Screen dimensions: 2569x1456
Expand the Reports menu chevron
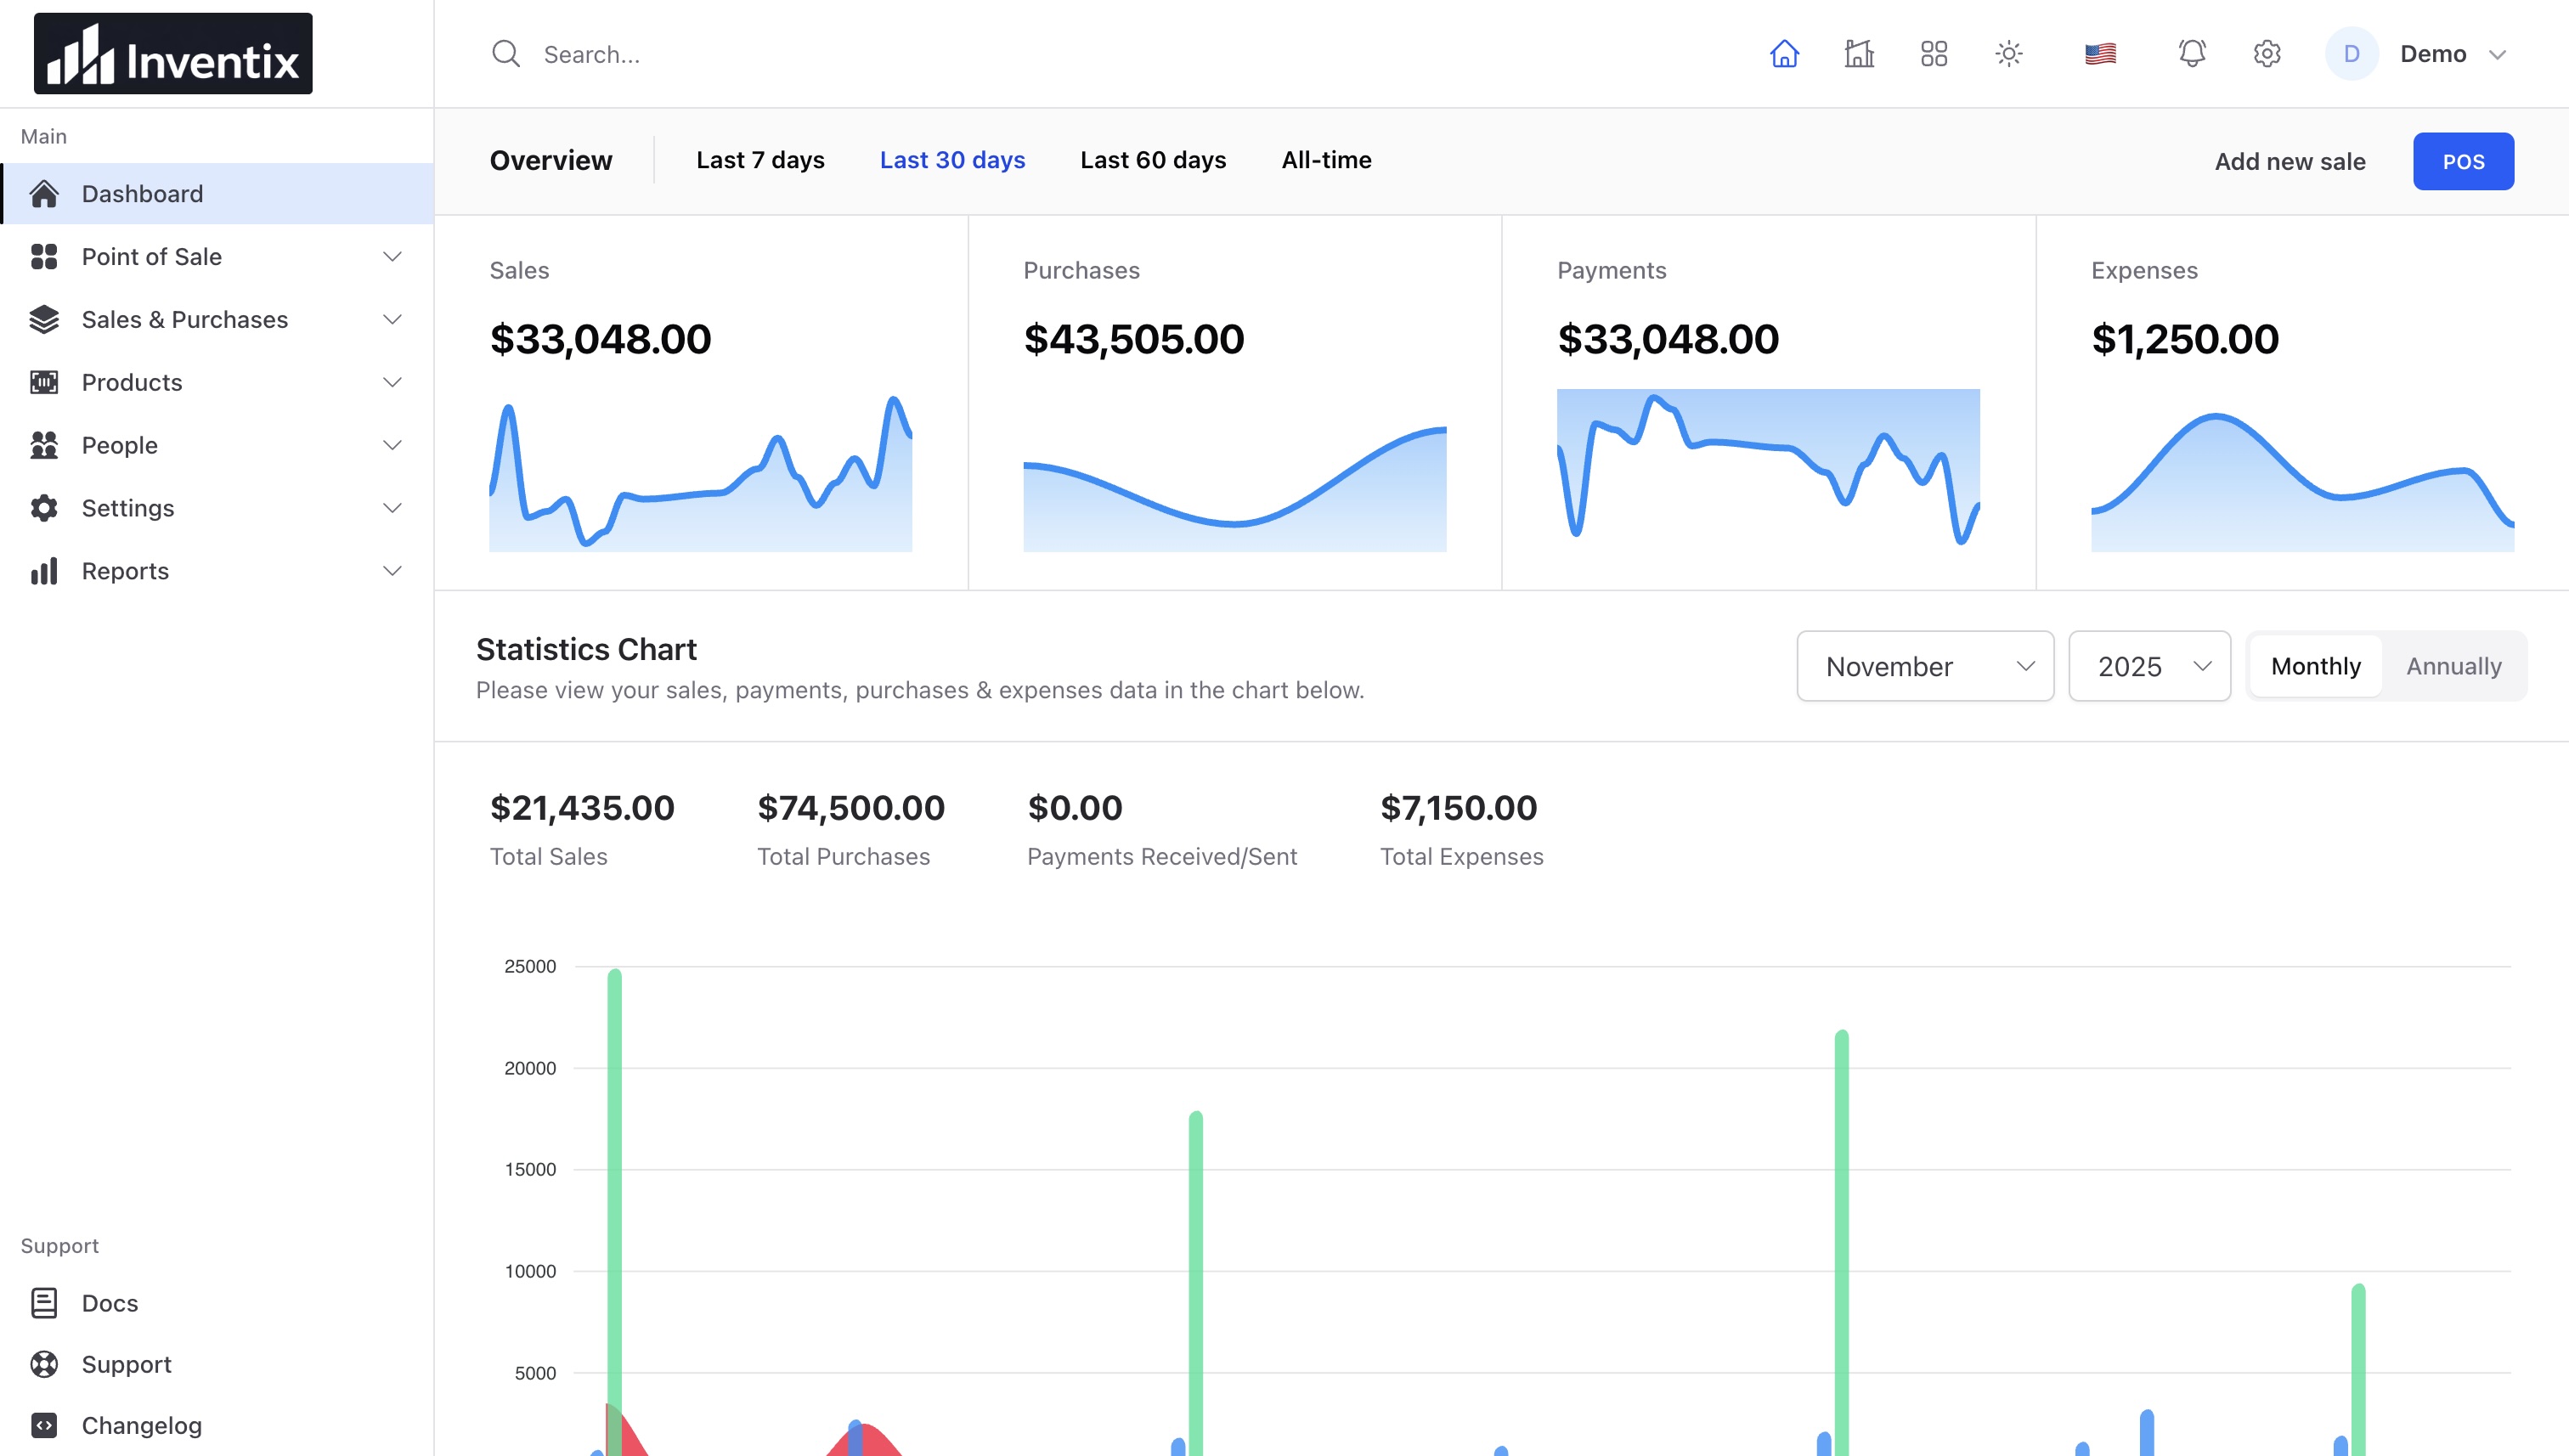pyautogui.click(x=392, y=572)
